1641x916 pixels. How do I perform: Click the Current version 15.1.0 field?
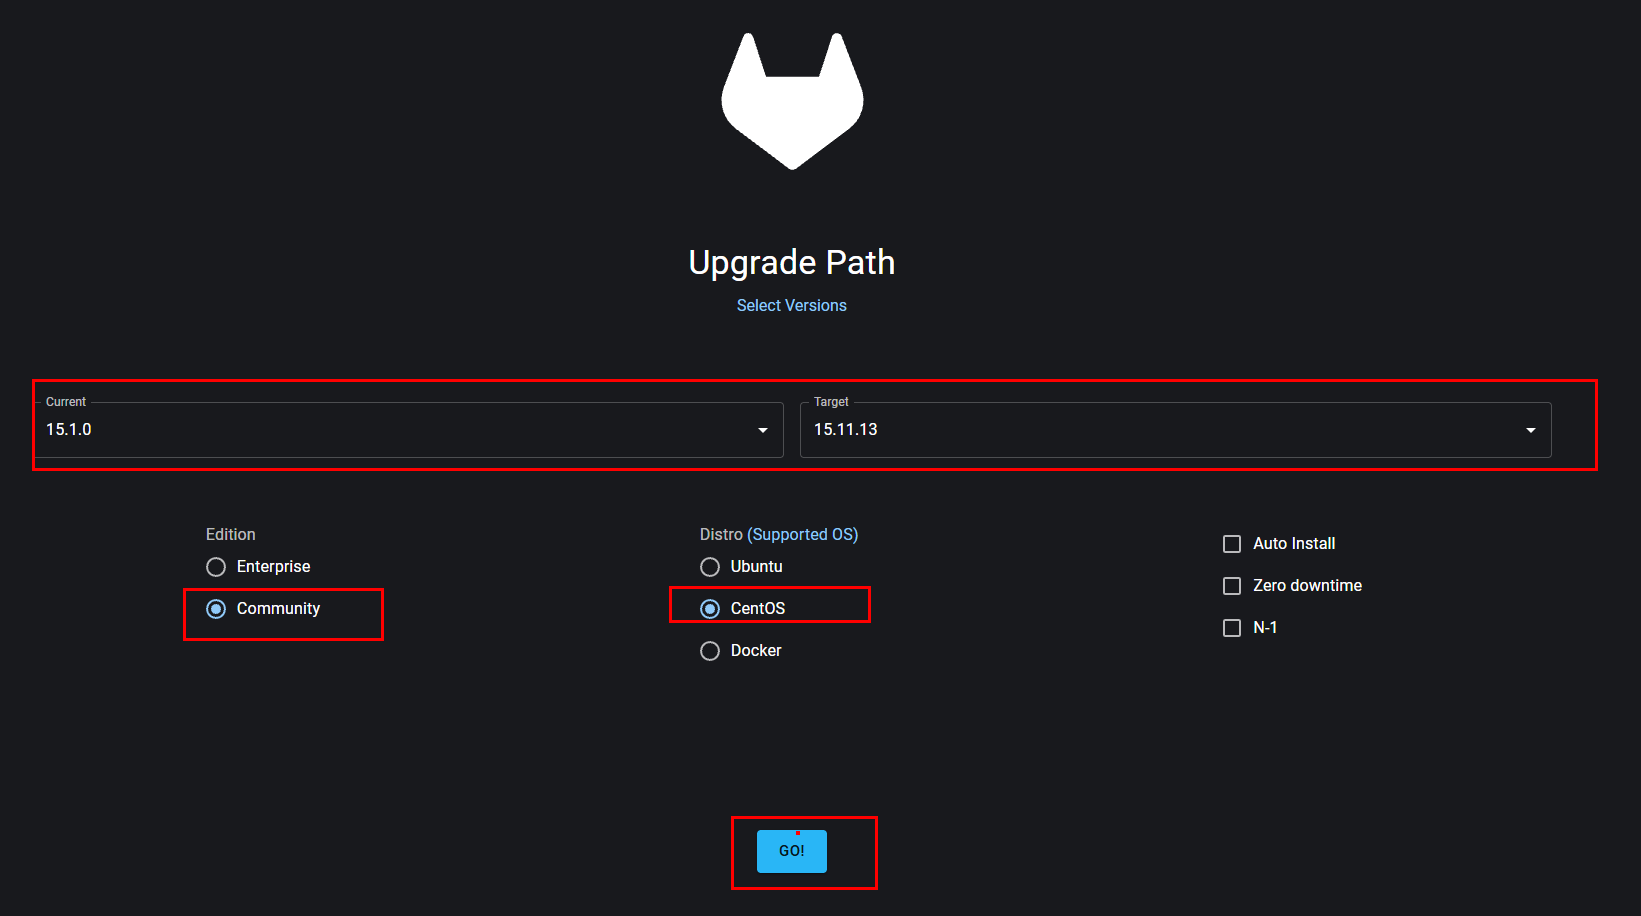409,430
